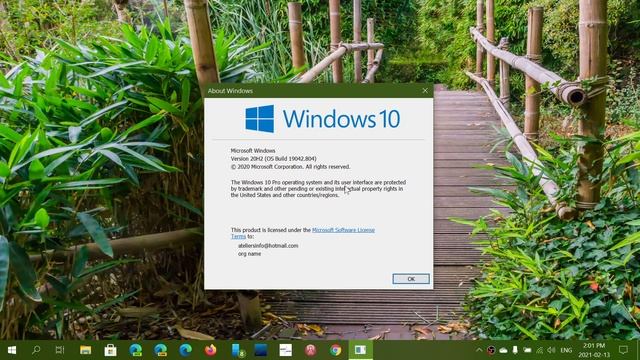The height and width of the screenshot is (360, 640).
Task: Open taskbar Search magnifier
Action: [x=36, y=350]
